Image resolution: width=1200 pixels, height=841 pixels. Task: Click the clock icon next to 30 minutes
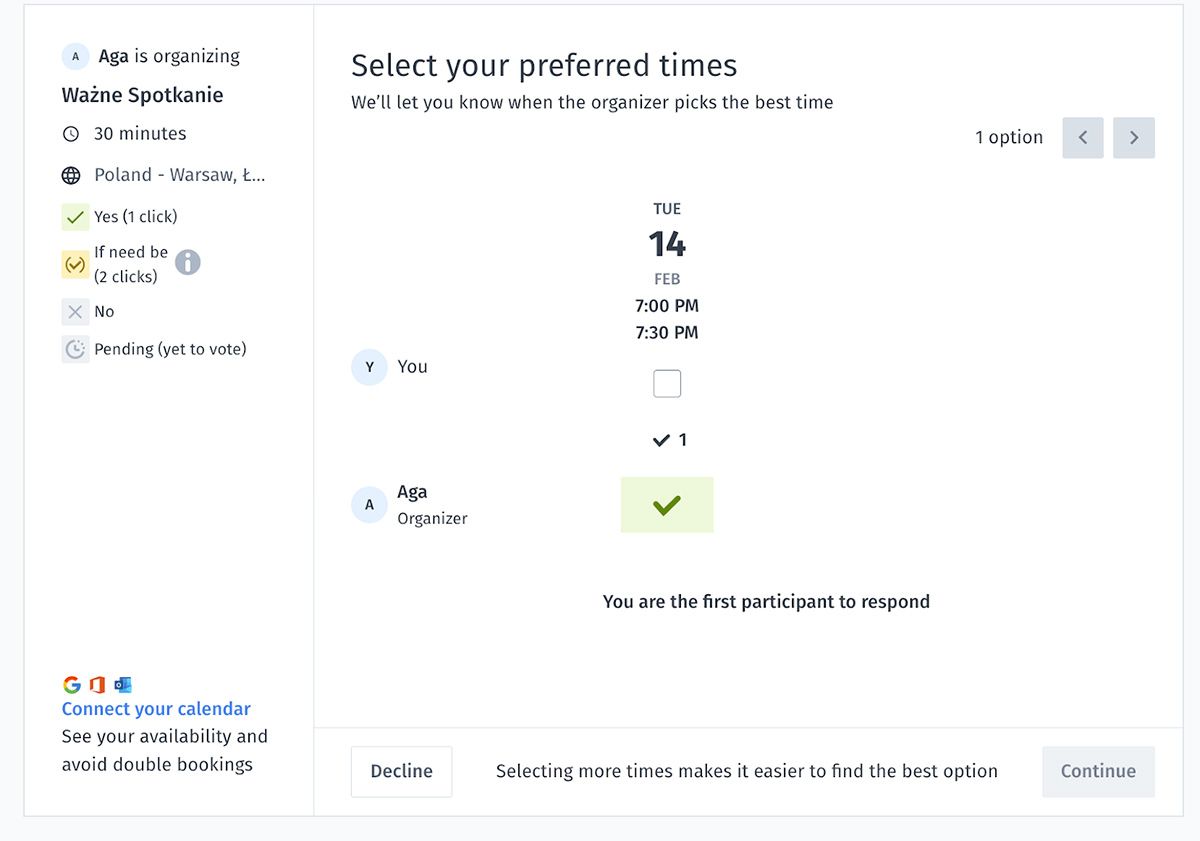71,134
